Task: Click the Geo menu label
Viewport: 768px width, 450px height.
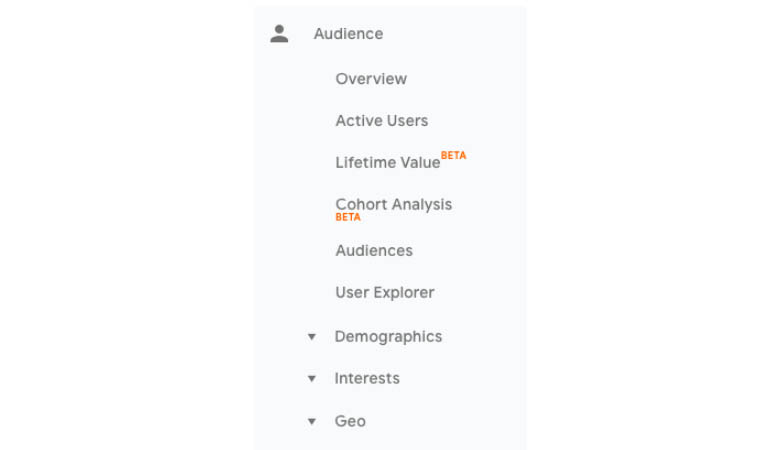Action: tap(350, 421)
